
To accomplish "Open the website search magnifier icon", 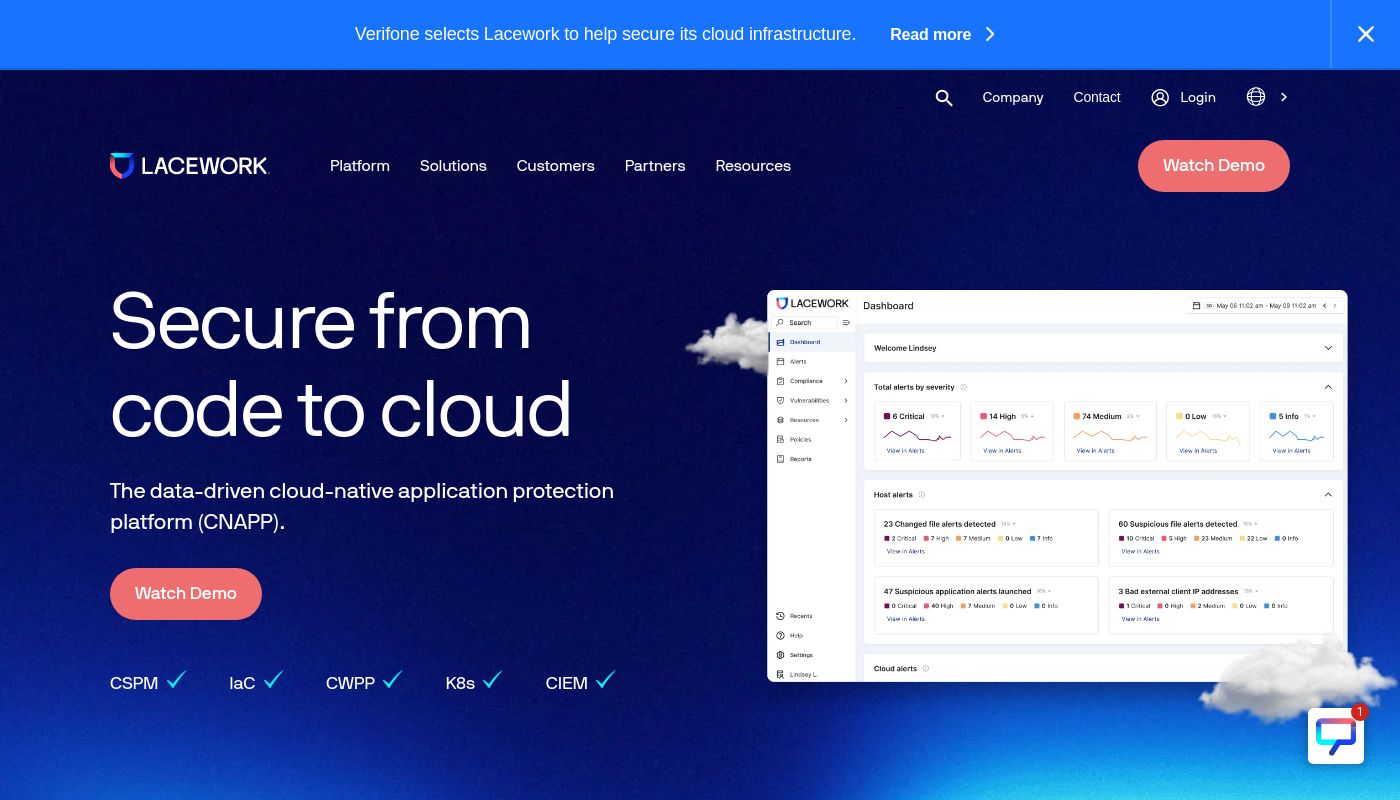I will [944, 97].
